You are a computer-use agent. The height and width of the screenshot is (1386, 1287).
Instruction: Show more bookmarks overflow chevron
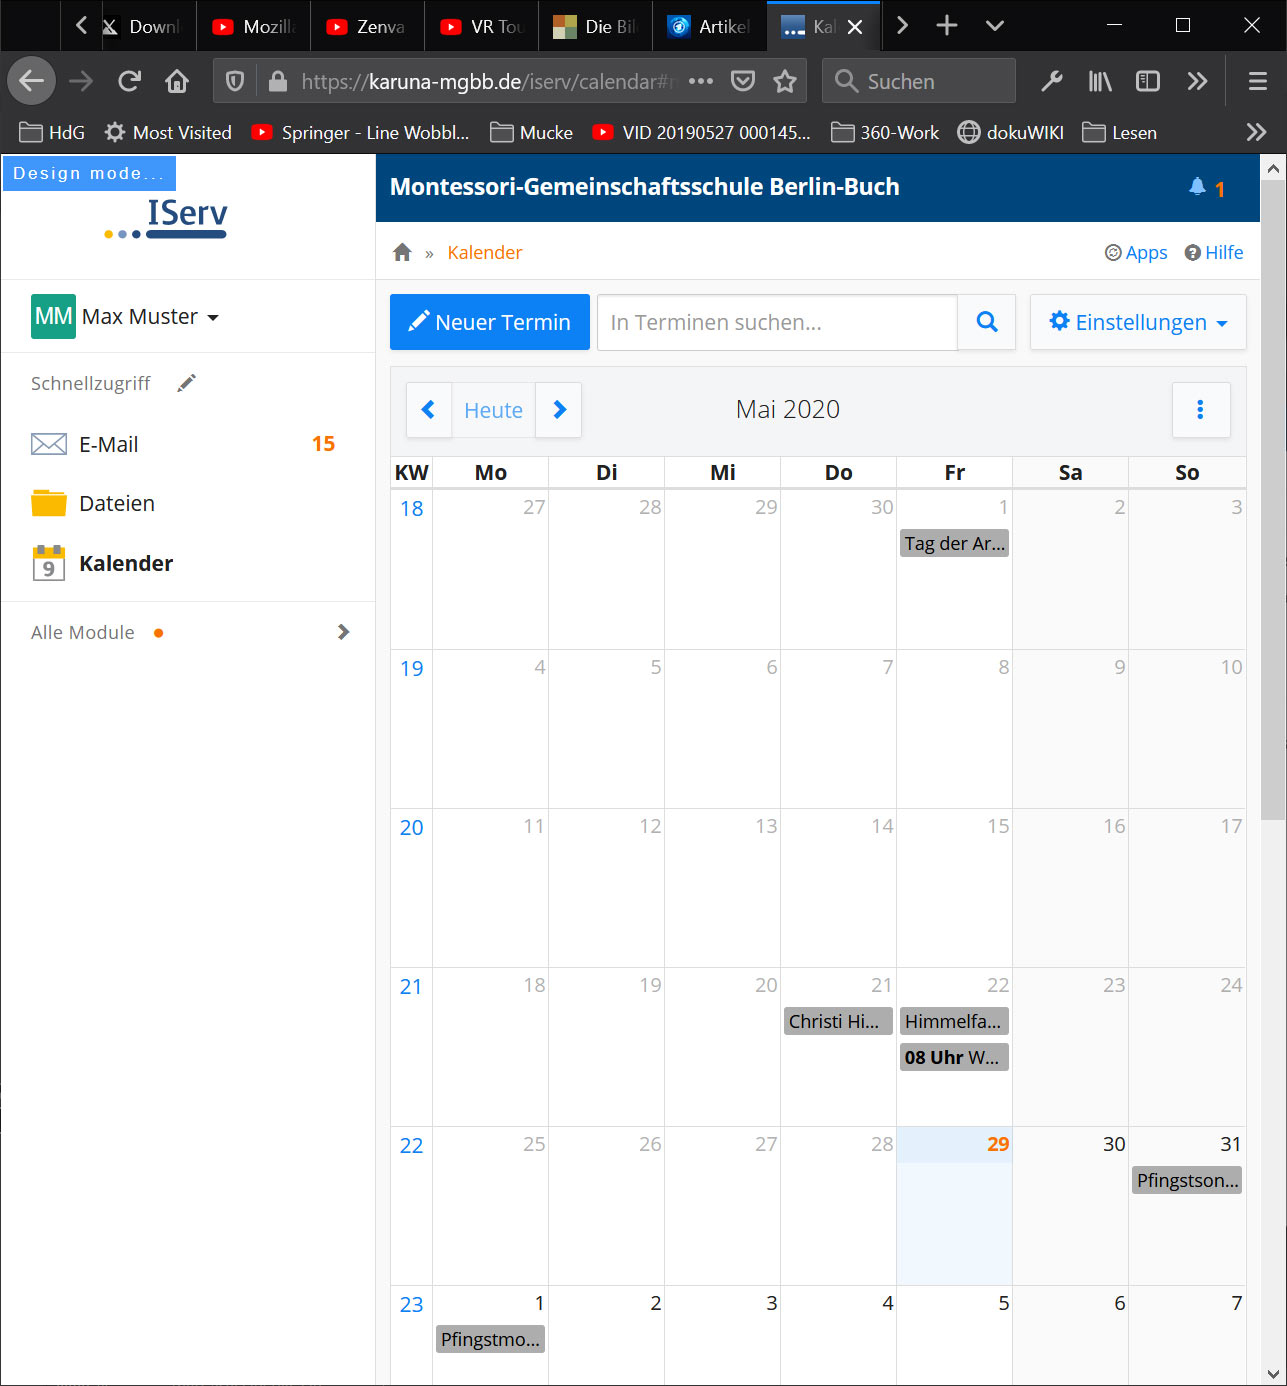(x=1257, y=132)
